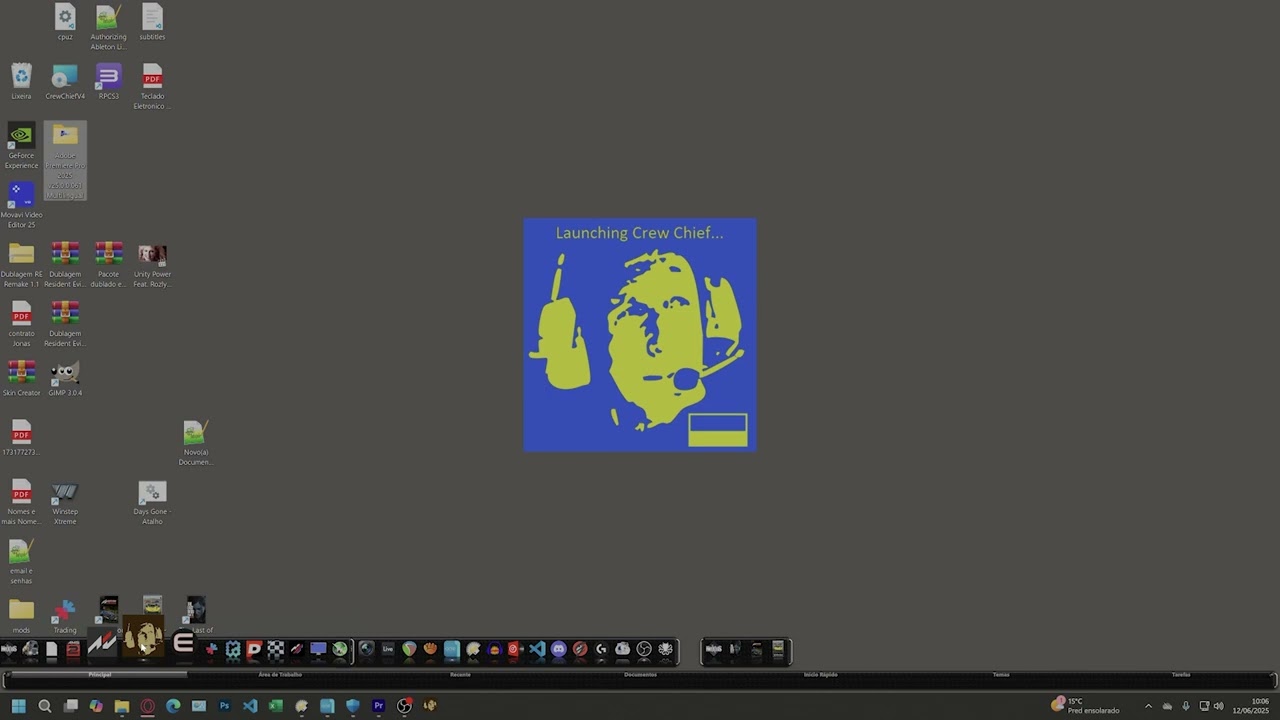Screen dimensions: 1280x720
Task: Select the Início Rápido tab
Action: point(820,675)
